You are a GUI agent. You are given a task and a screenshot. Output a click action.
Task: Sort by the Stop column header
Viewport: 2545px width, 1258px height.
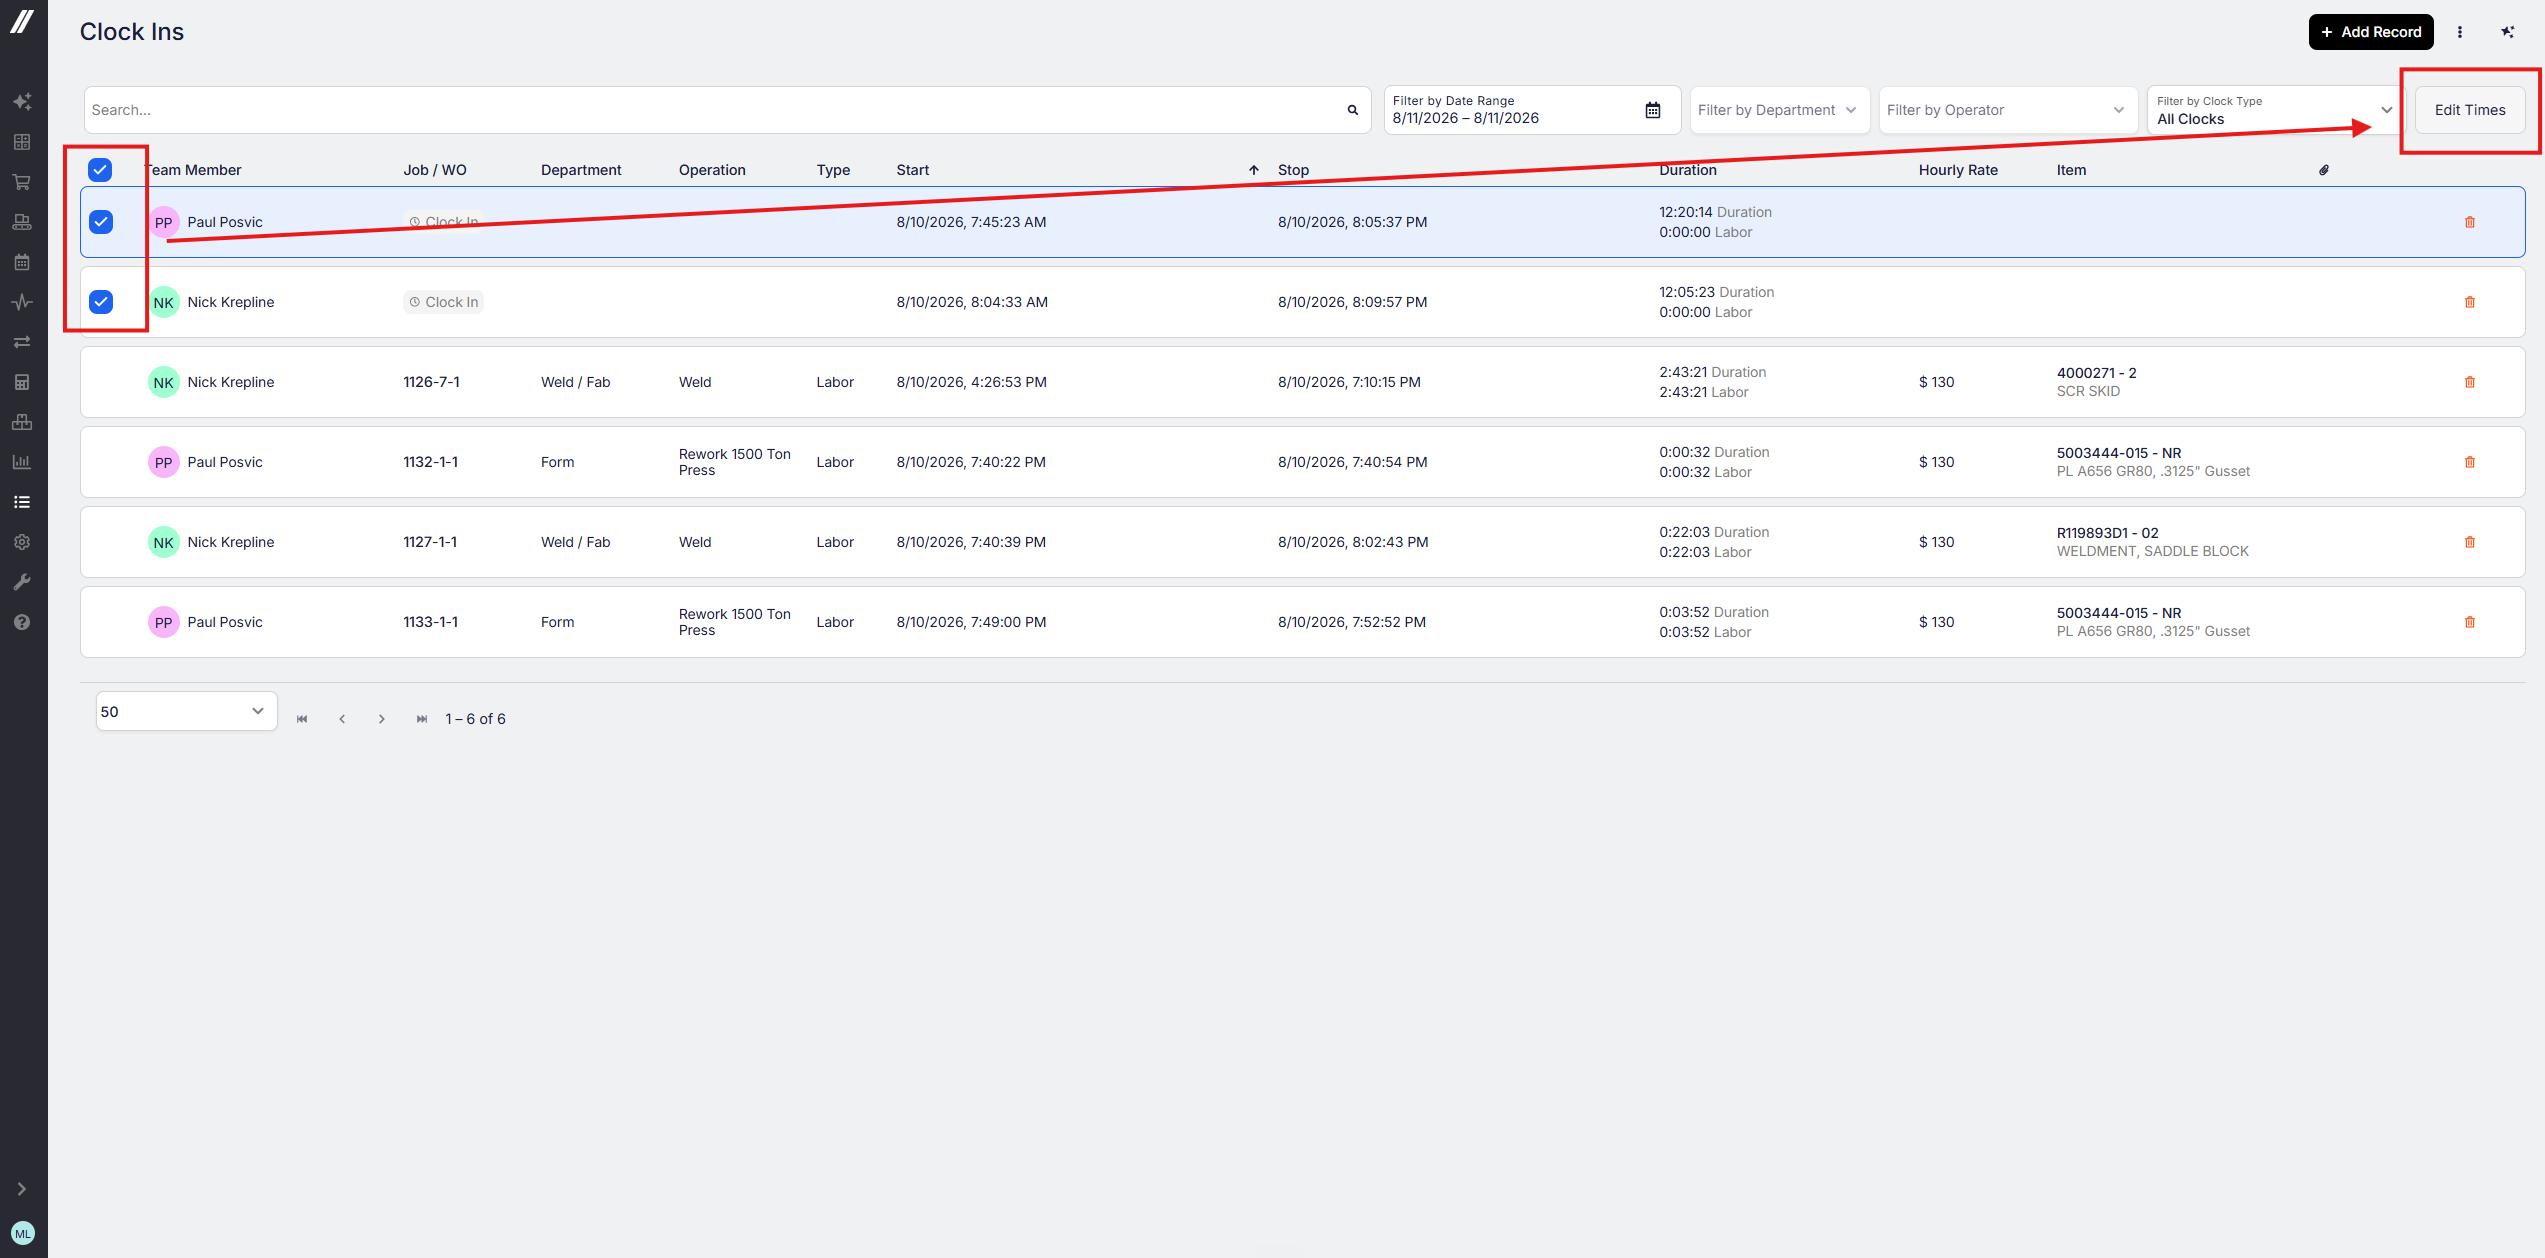[1293, 170]
